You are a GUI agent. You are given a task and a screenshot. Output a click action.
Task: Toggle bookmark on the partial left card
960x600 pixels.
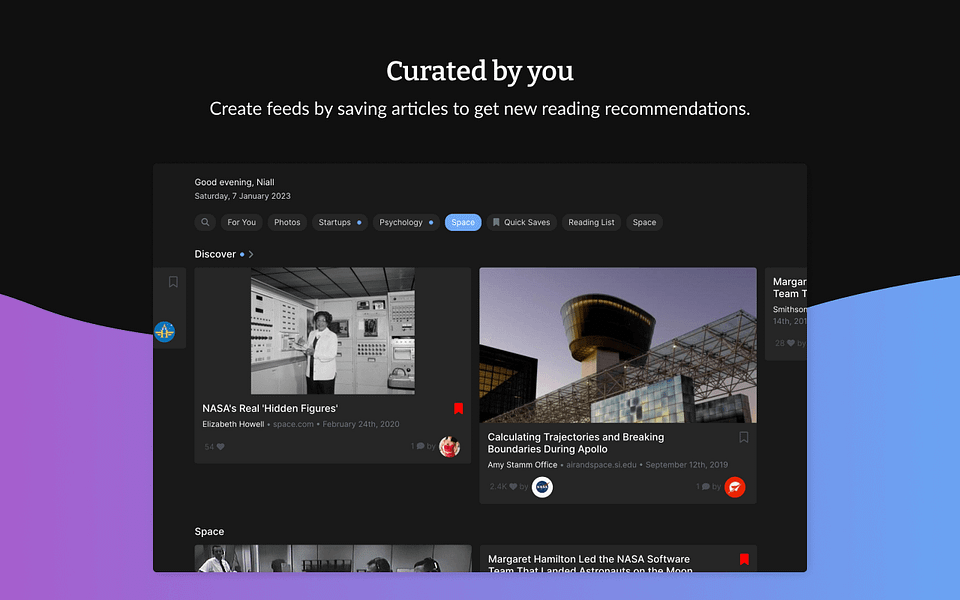click(x=173, y=282)
